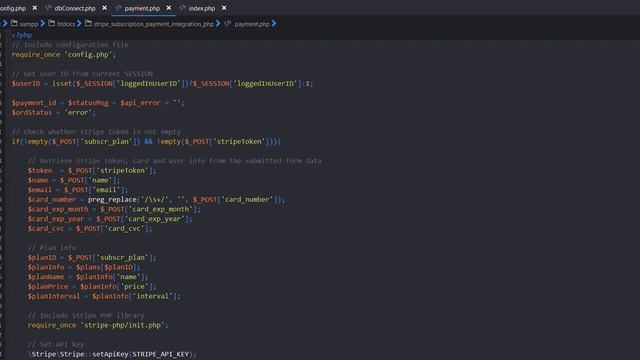
Task: Click the $userID assignment line
Action: 162,84
